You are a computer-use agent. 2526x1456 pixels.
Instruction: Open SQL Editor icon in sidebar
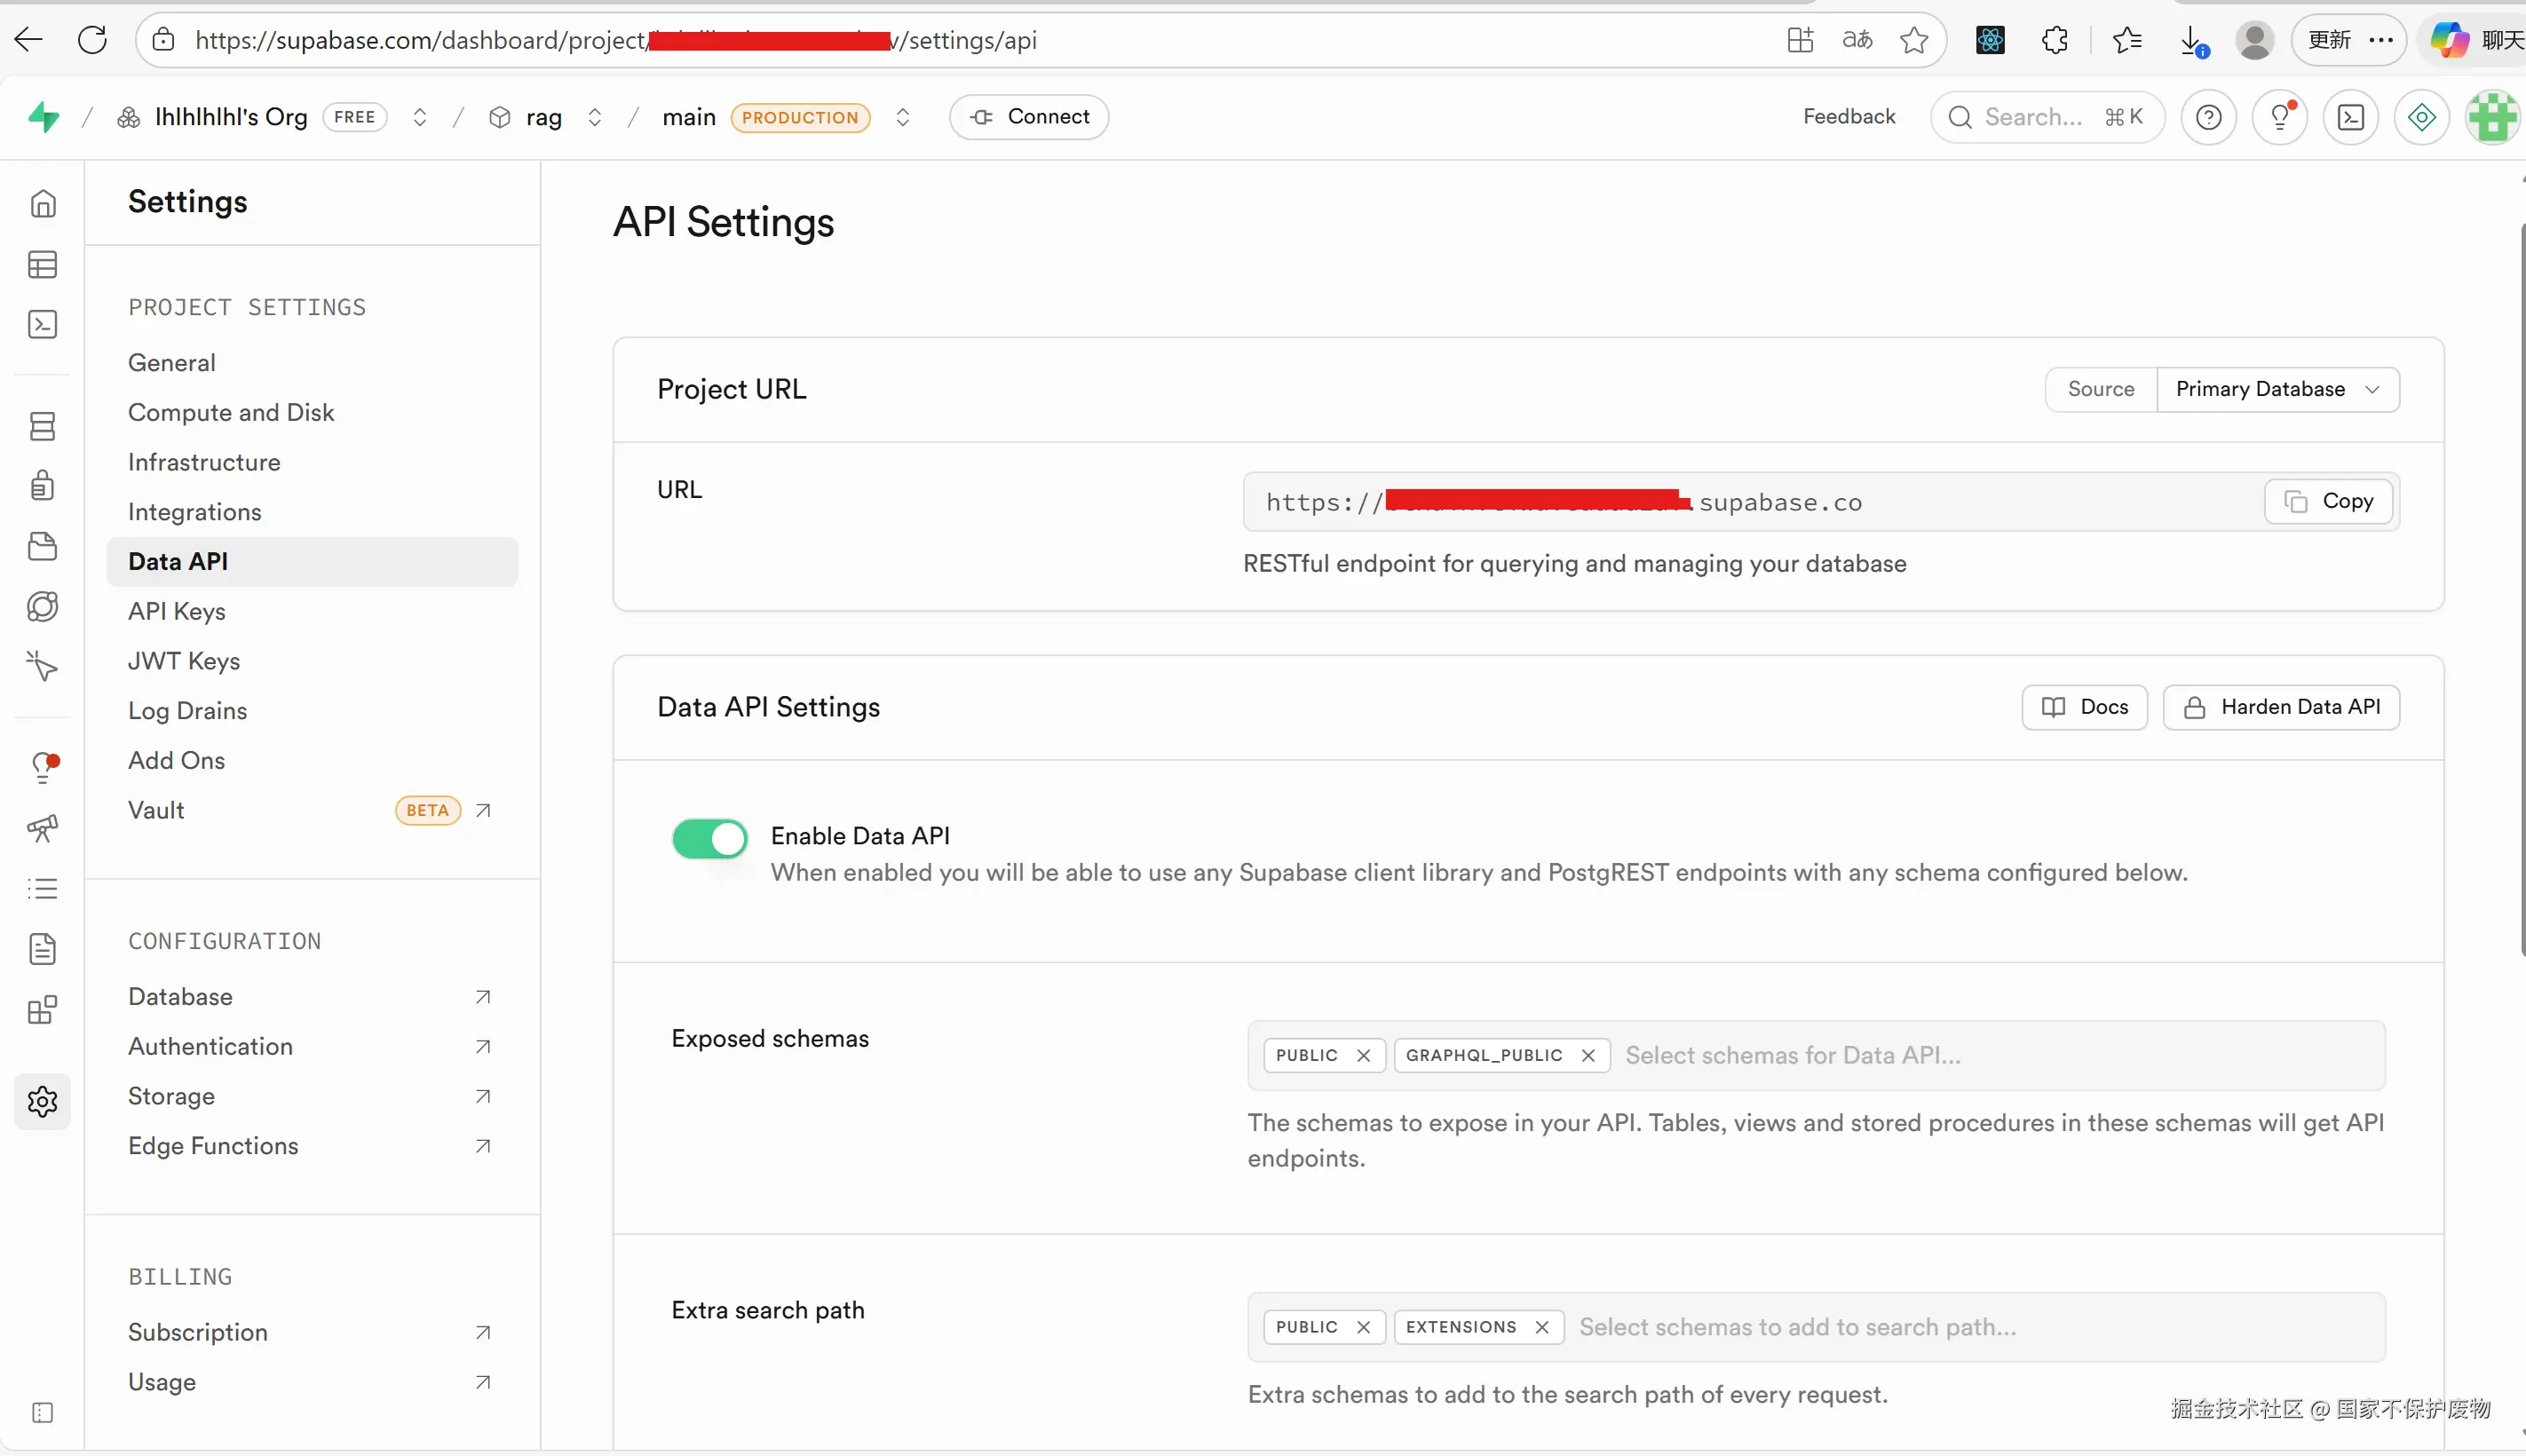[x=42, y=325]
